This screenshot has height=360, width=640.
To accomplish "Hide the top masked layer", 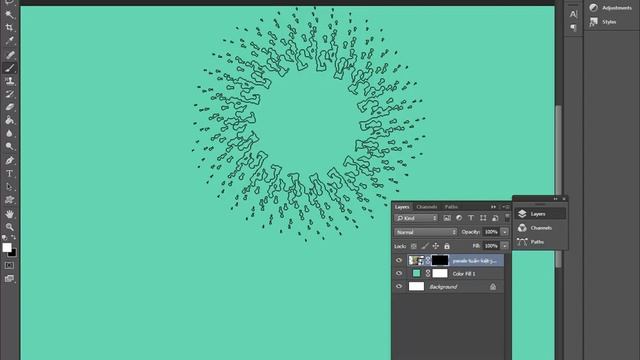I will point(399,260).
